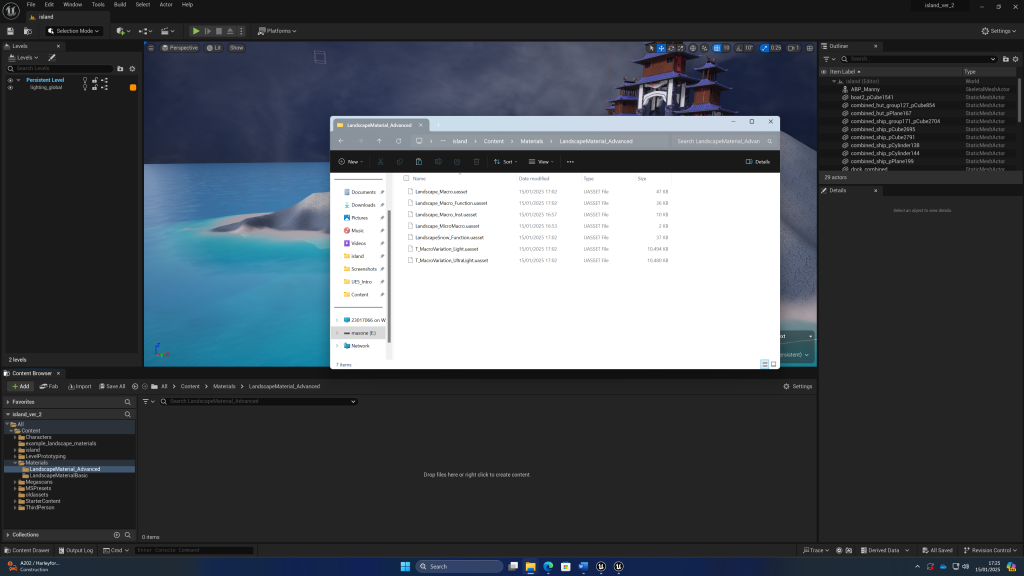This screenshot has height=576, width=1024.
Task: Open the Blueprints toolbar dropdown
Action: pos(146,31)
